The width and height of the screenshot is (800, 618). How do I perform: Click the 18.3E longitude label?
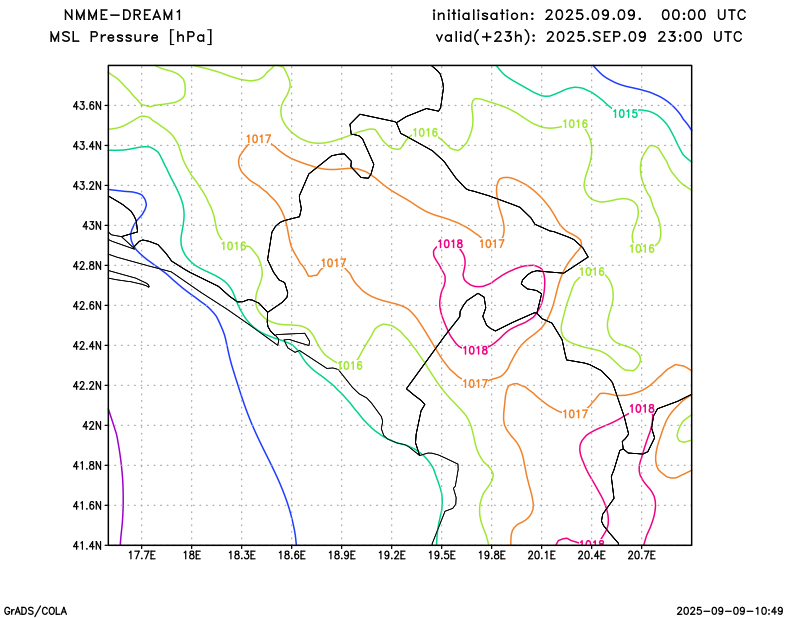click(x=241, y=555)
